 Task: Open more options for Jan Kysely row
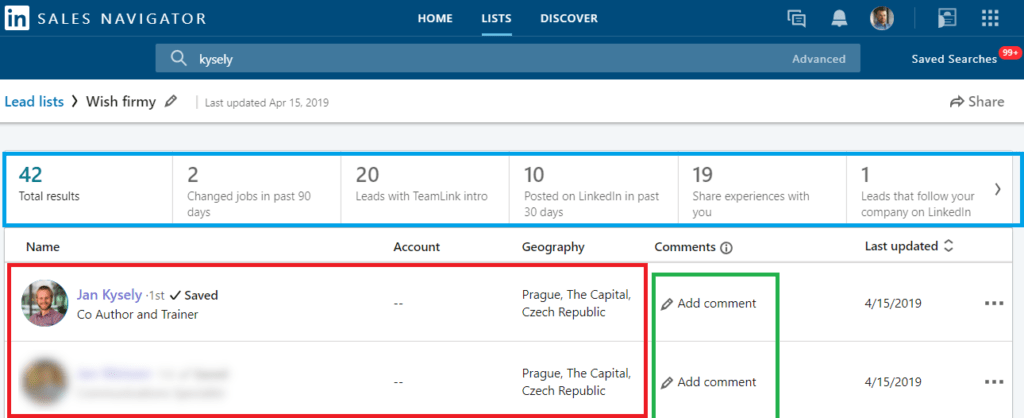(x=993, y=303)
